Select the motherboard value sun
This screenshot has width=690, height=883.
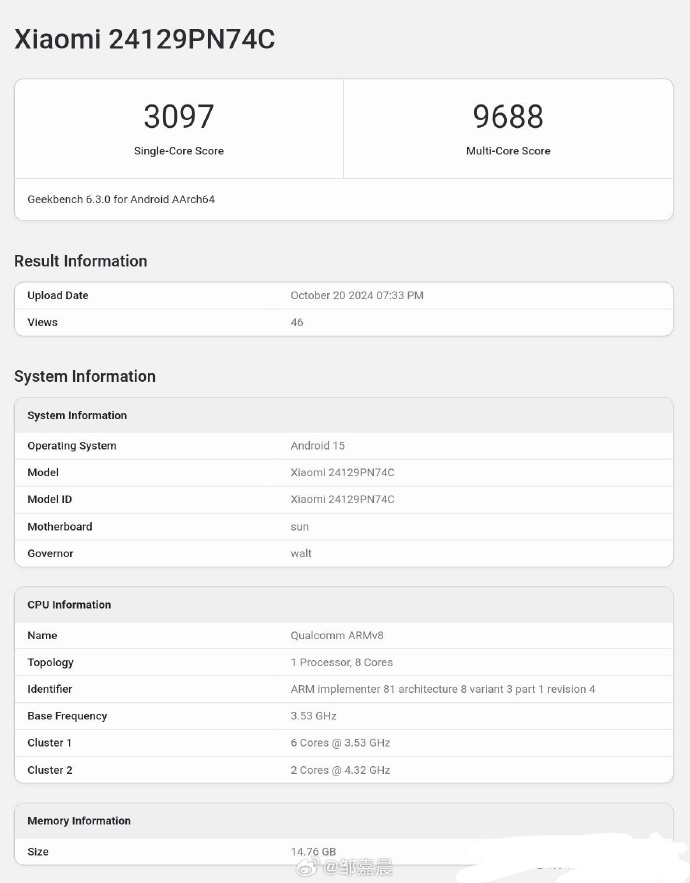click(x=300, y=527)
